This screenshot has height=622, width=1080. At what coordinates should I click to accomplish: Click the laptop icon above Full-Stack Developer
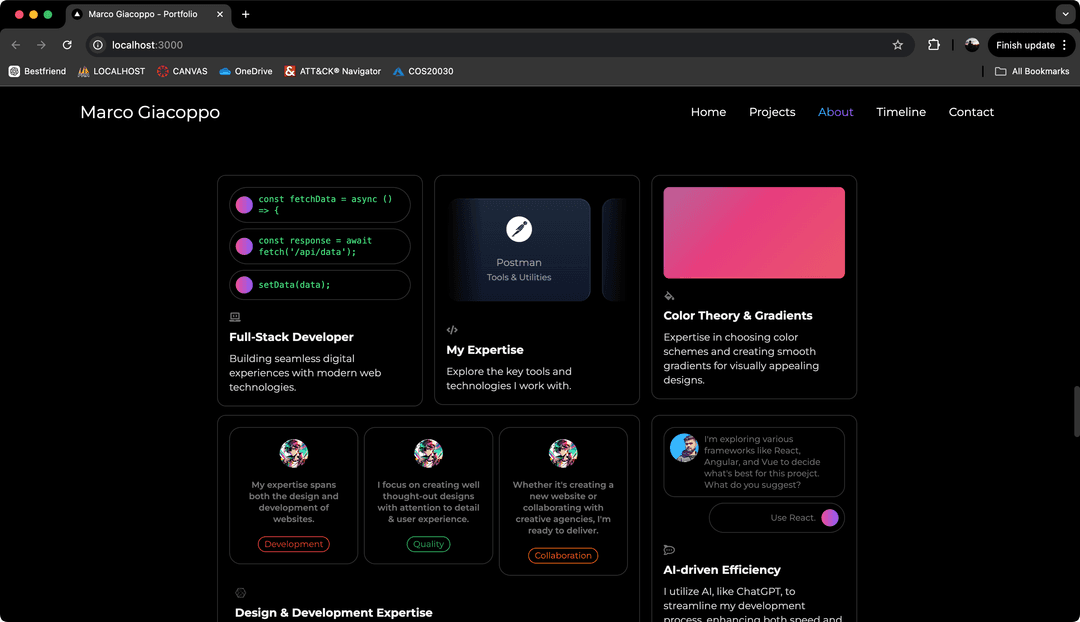(x=235, y=317)
